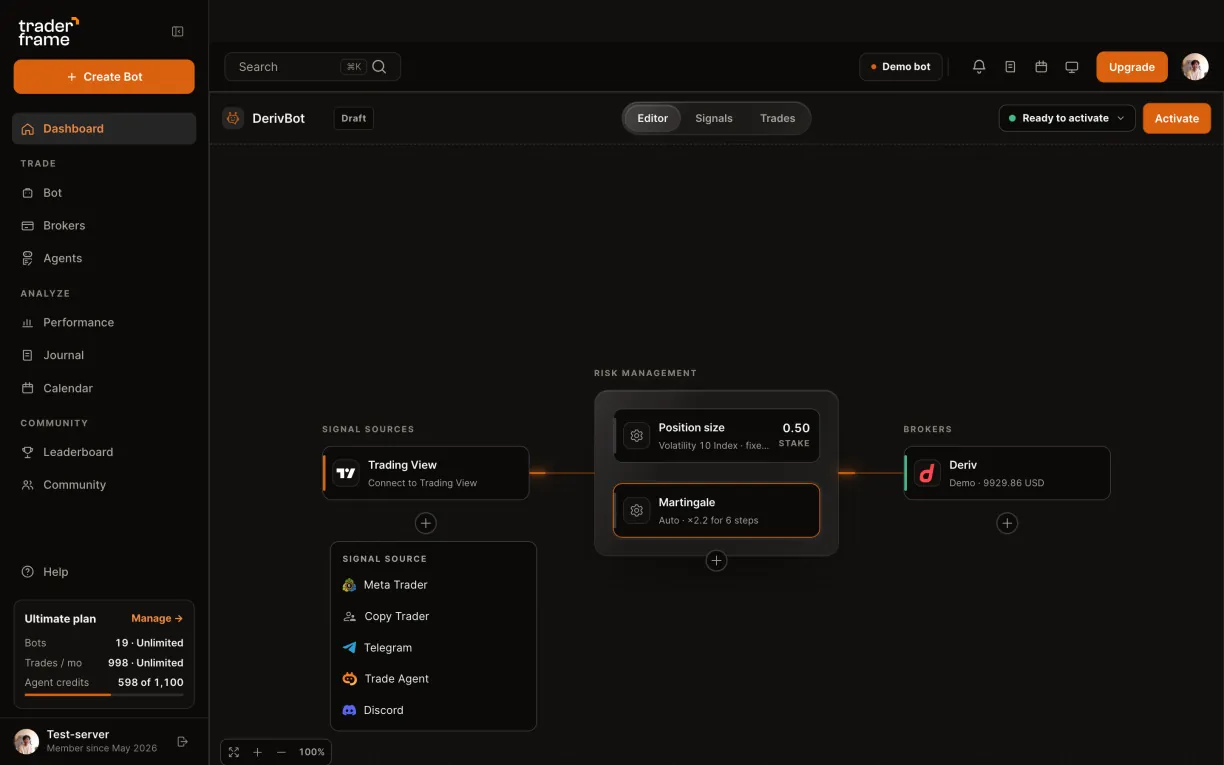Open the document icon in top bar

(1010, 67)
